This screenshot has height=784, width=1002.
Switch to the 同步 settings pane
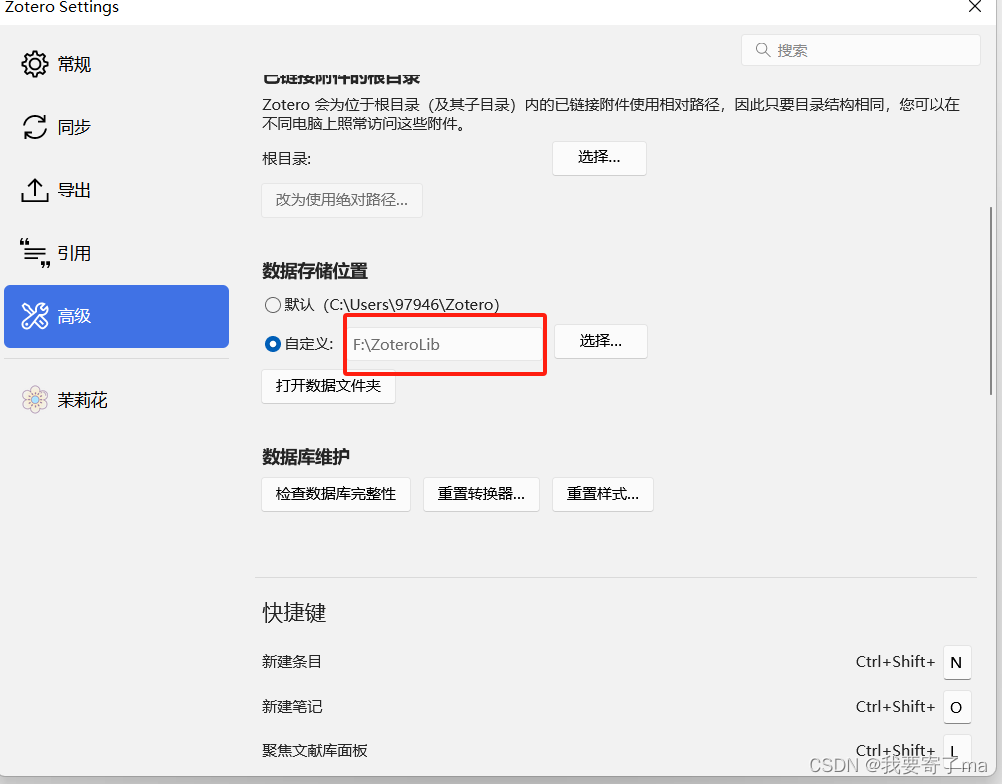click(x=116, y=127)
